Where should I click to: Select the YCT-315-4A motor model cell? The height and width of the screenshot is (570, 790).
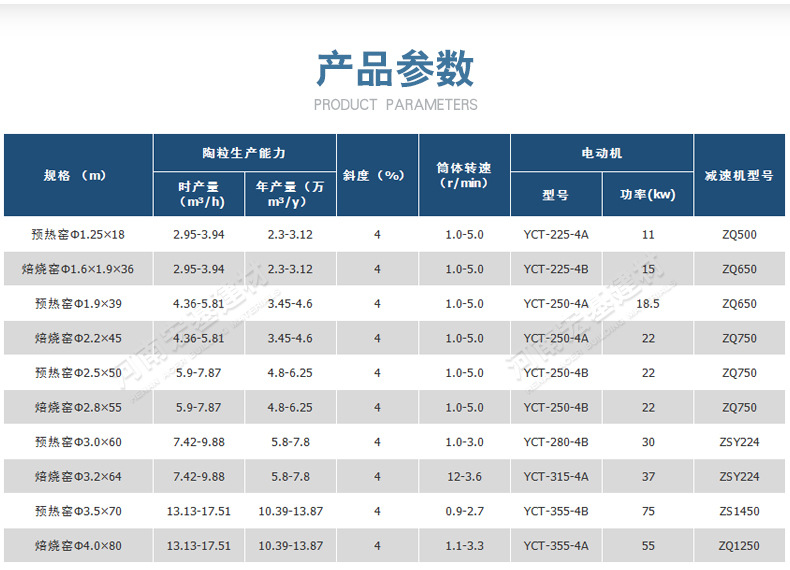(x=555, y=477)
